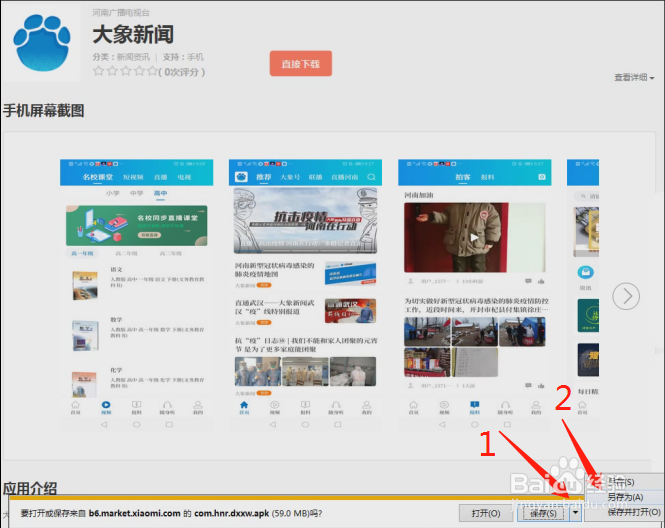665x528 pixels.
Task: Click the 应用介绍 section heading
Action: click(x=30, y=488)
